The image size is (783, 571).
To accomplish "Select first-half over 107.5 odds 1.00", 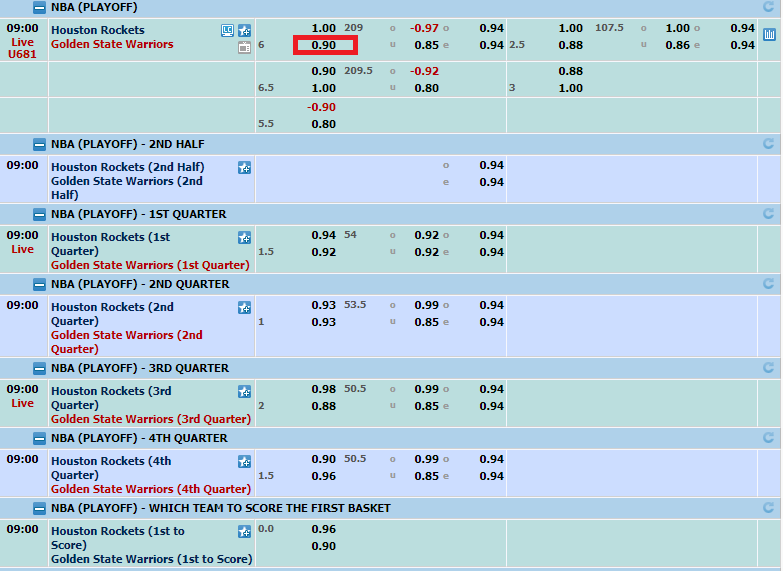I will (x=677, y=28).
